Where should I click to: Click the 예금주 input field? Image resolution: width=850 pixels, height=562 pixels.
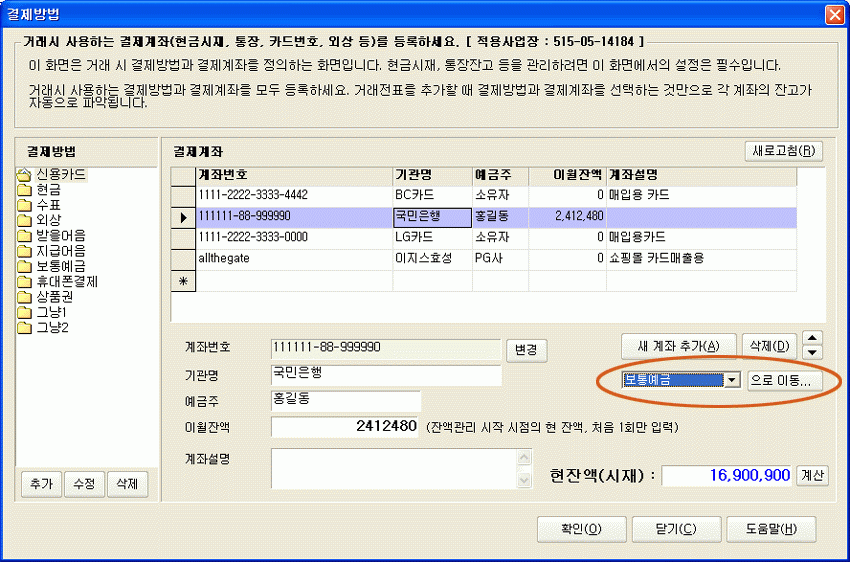(345, 401)
